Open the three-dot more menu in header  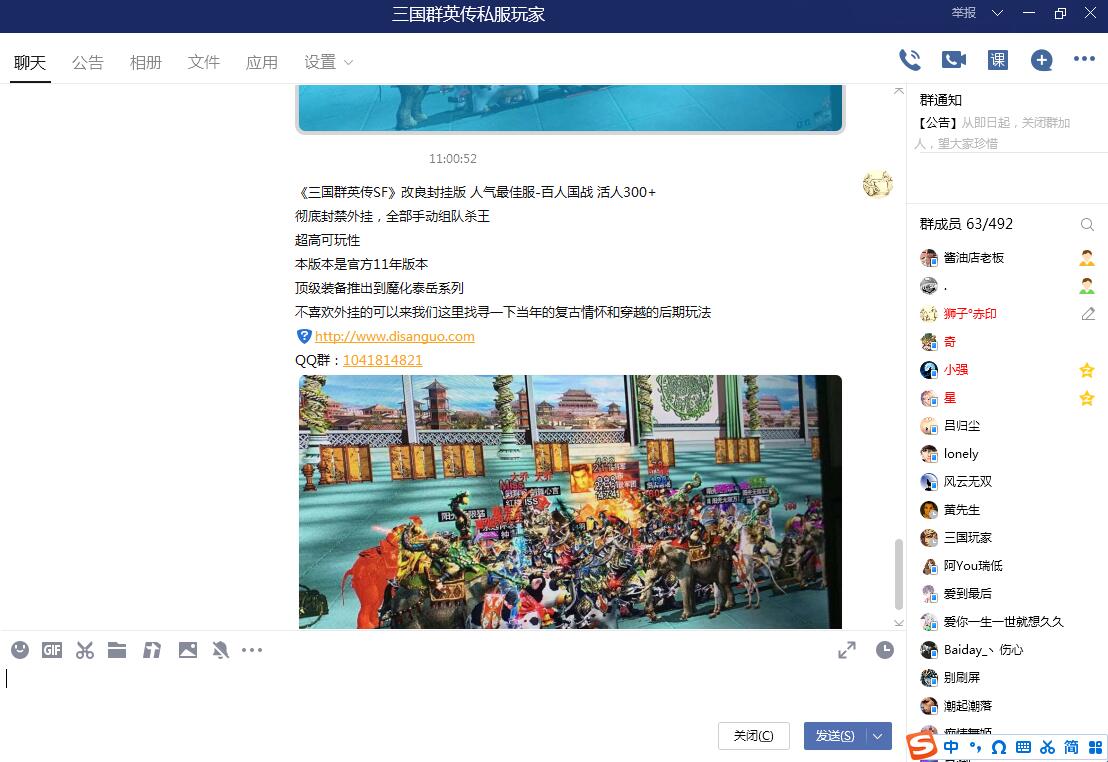coord(1084,59)
